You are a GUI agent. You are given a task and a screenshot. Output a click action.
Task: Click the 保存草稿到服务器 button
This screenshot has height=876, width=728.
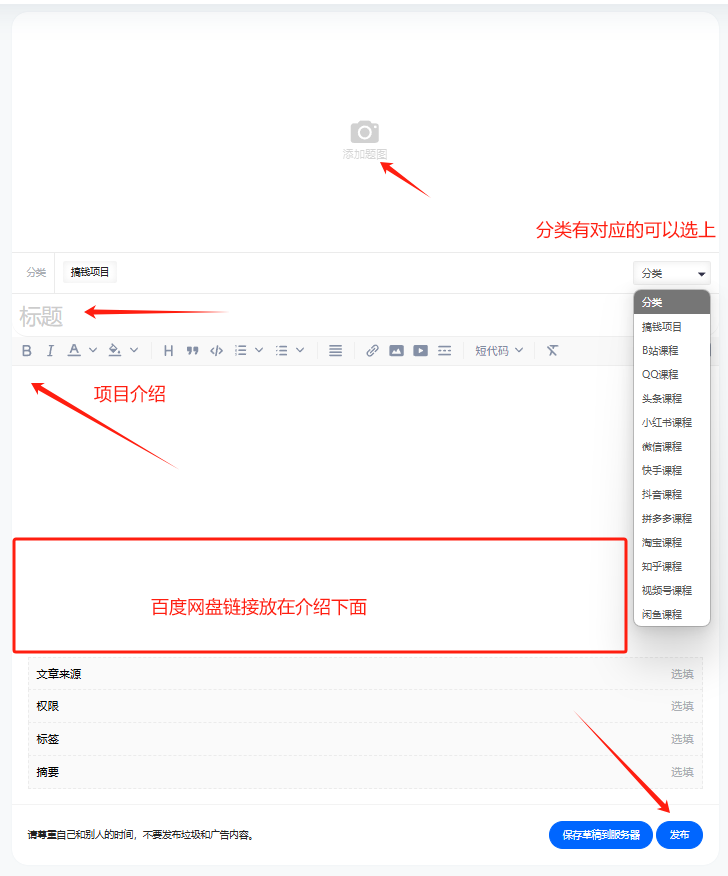600,835
